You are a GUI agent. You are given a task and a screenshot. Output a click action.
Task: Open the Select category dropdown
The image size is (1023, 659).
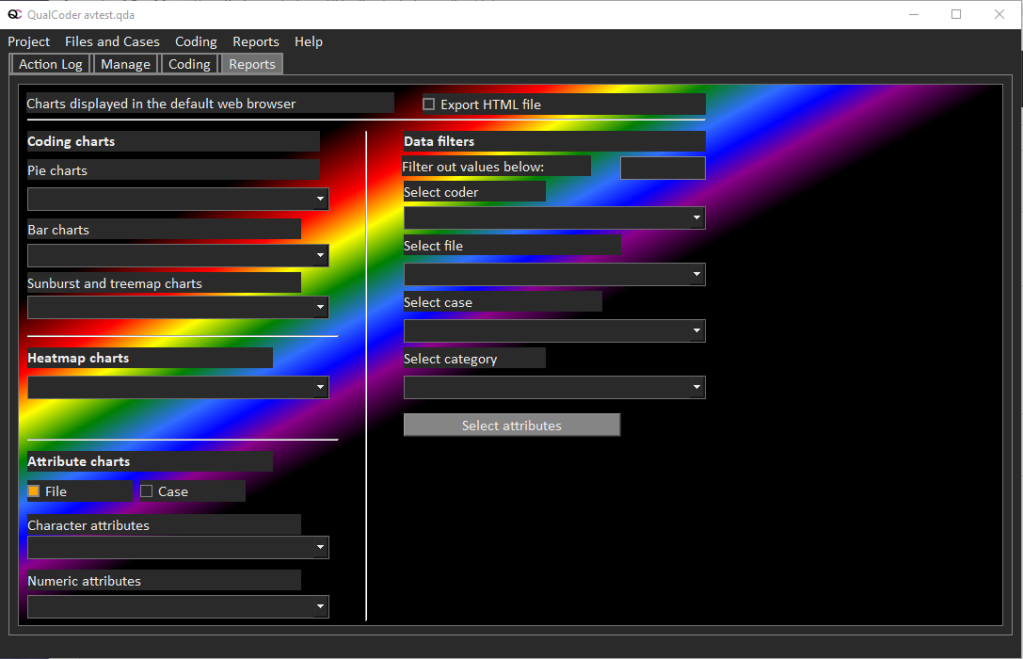[554, 387]
